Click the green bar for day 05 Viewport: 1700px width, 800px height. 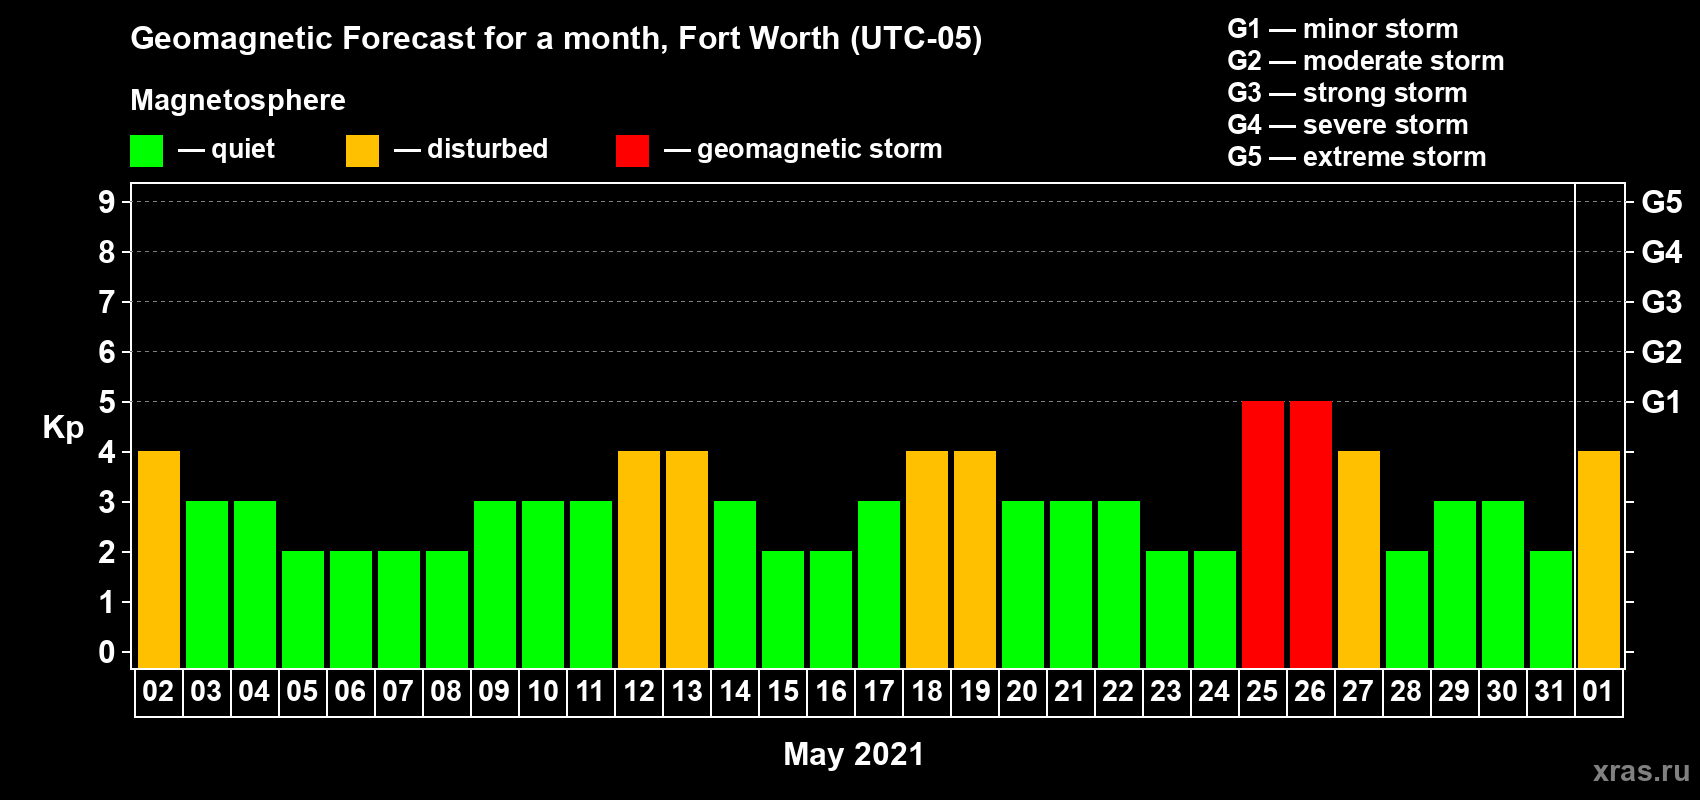tap(303, 610)
